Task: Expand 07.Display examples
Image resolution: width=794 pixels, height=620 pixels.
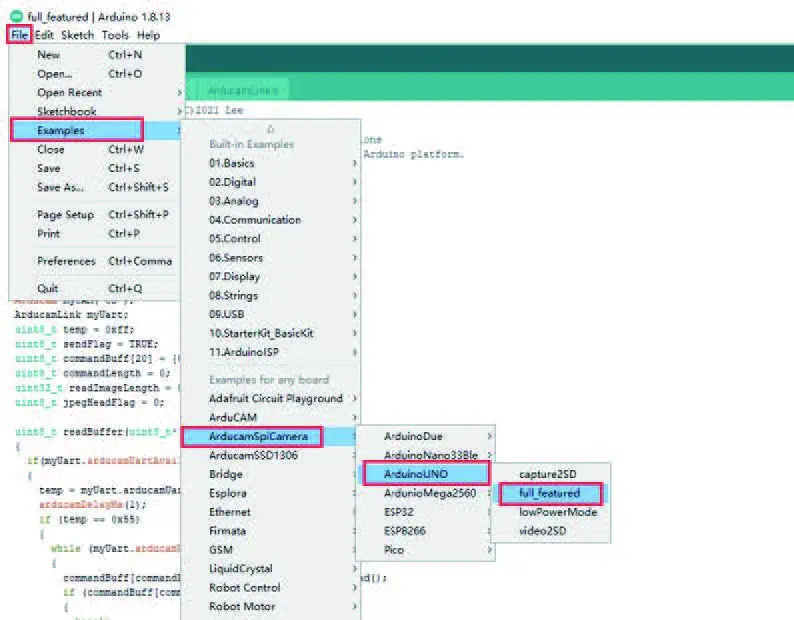Action: coord(271,277)
